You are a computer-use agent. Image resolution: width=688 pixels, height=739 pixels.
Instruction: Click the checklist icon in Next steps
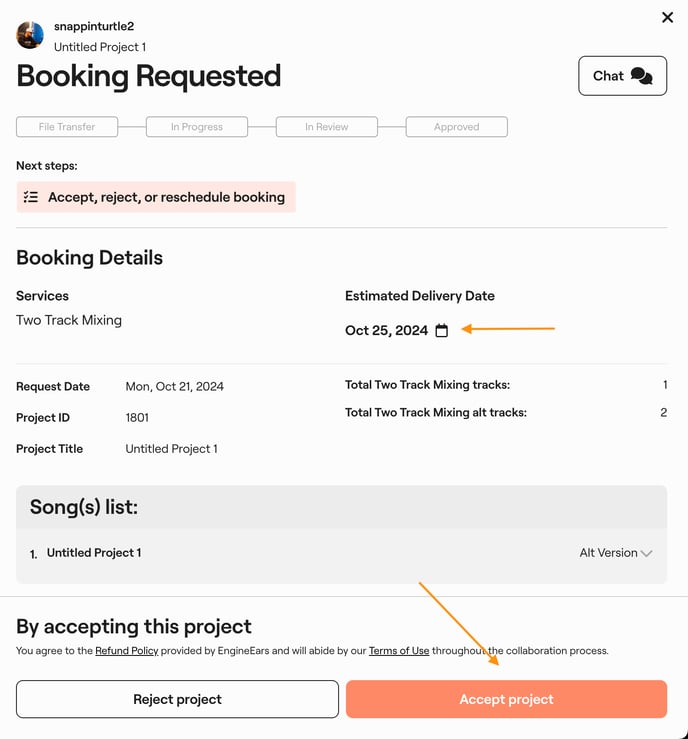coord(31,197)
